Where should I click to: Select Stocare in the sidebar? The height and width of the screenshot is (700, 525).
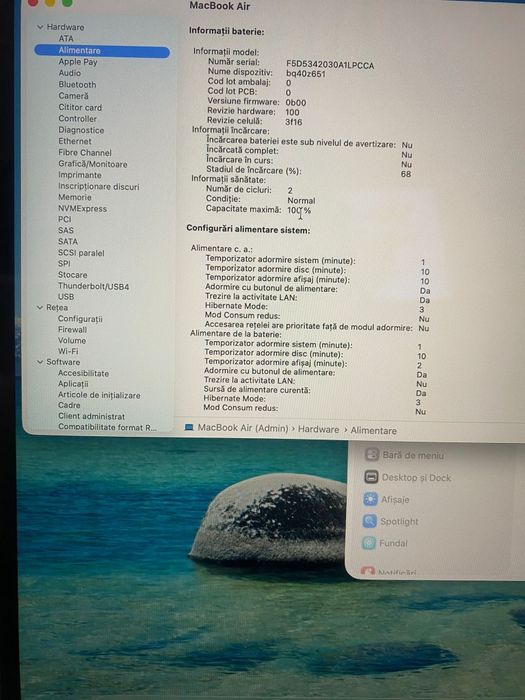(x=73, y=275)
